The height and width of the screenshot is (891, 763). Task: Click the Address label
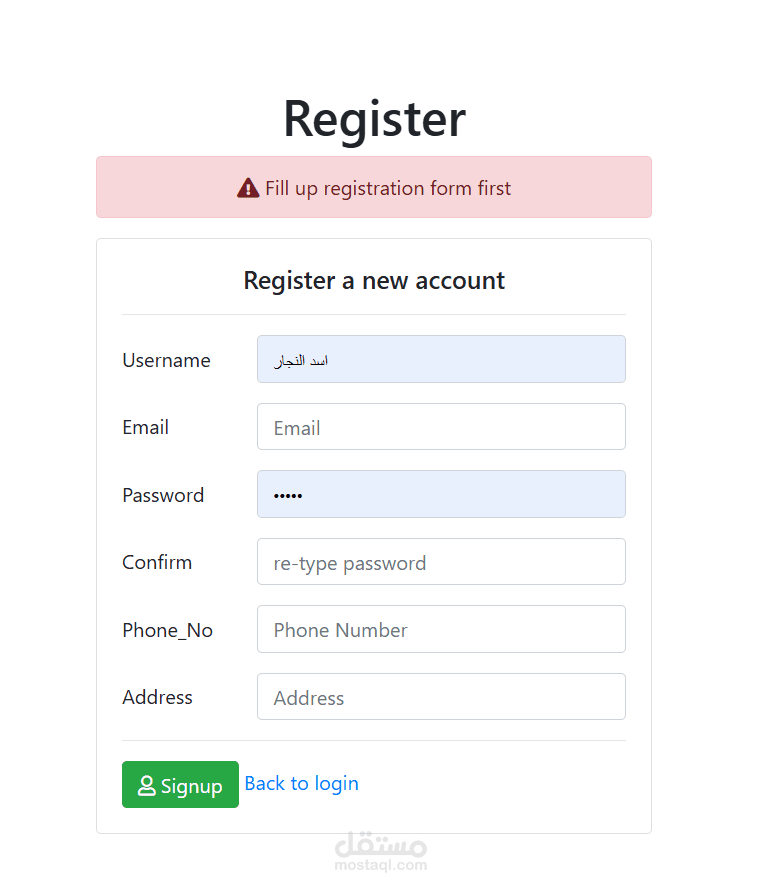(x=157, y=697)
